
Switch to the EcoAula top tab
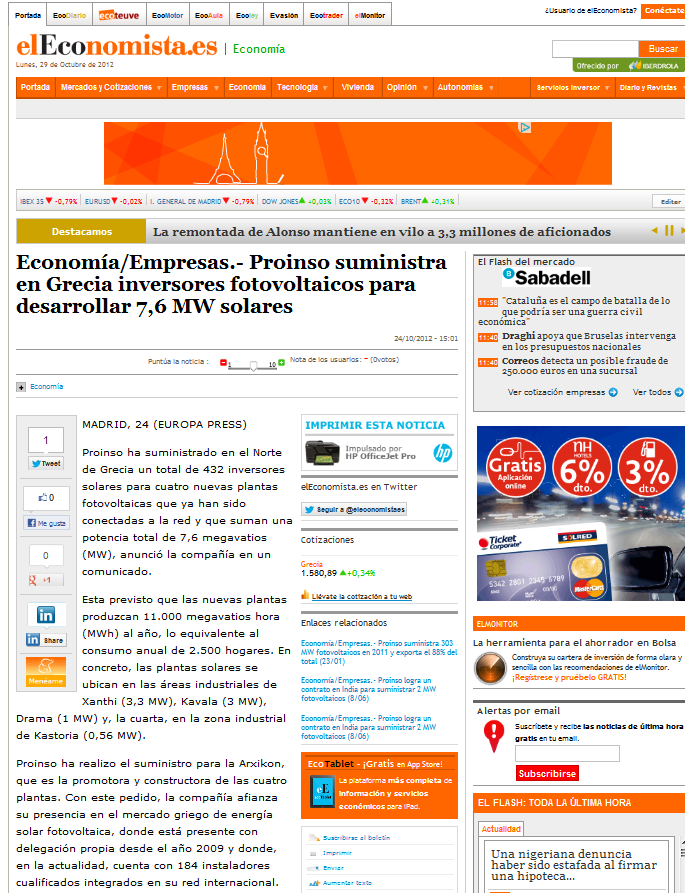(x=209, y=15)
